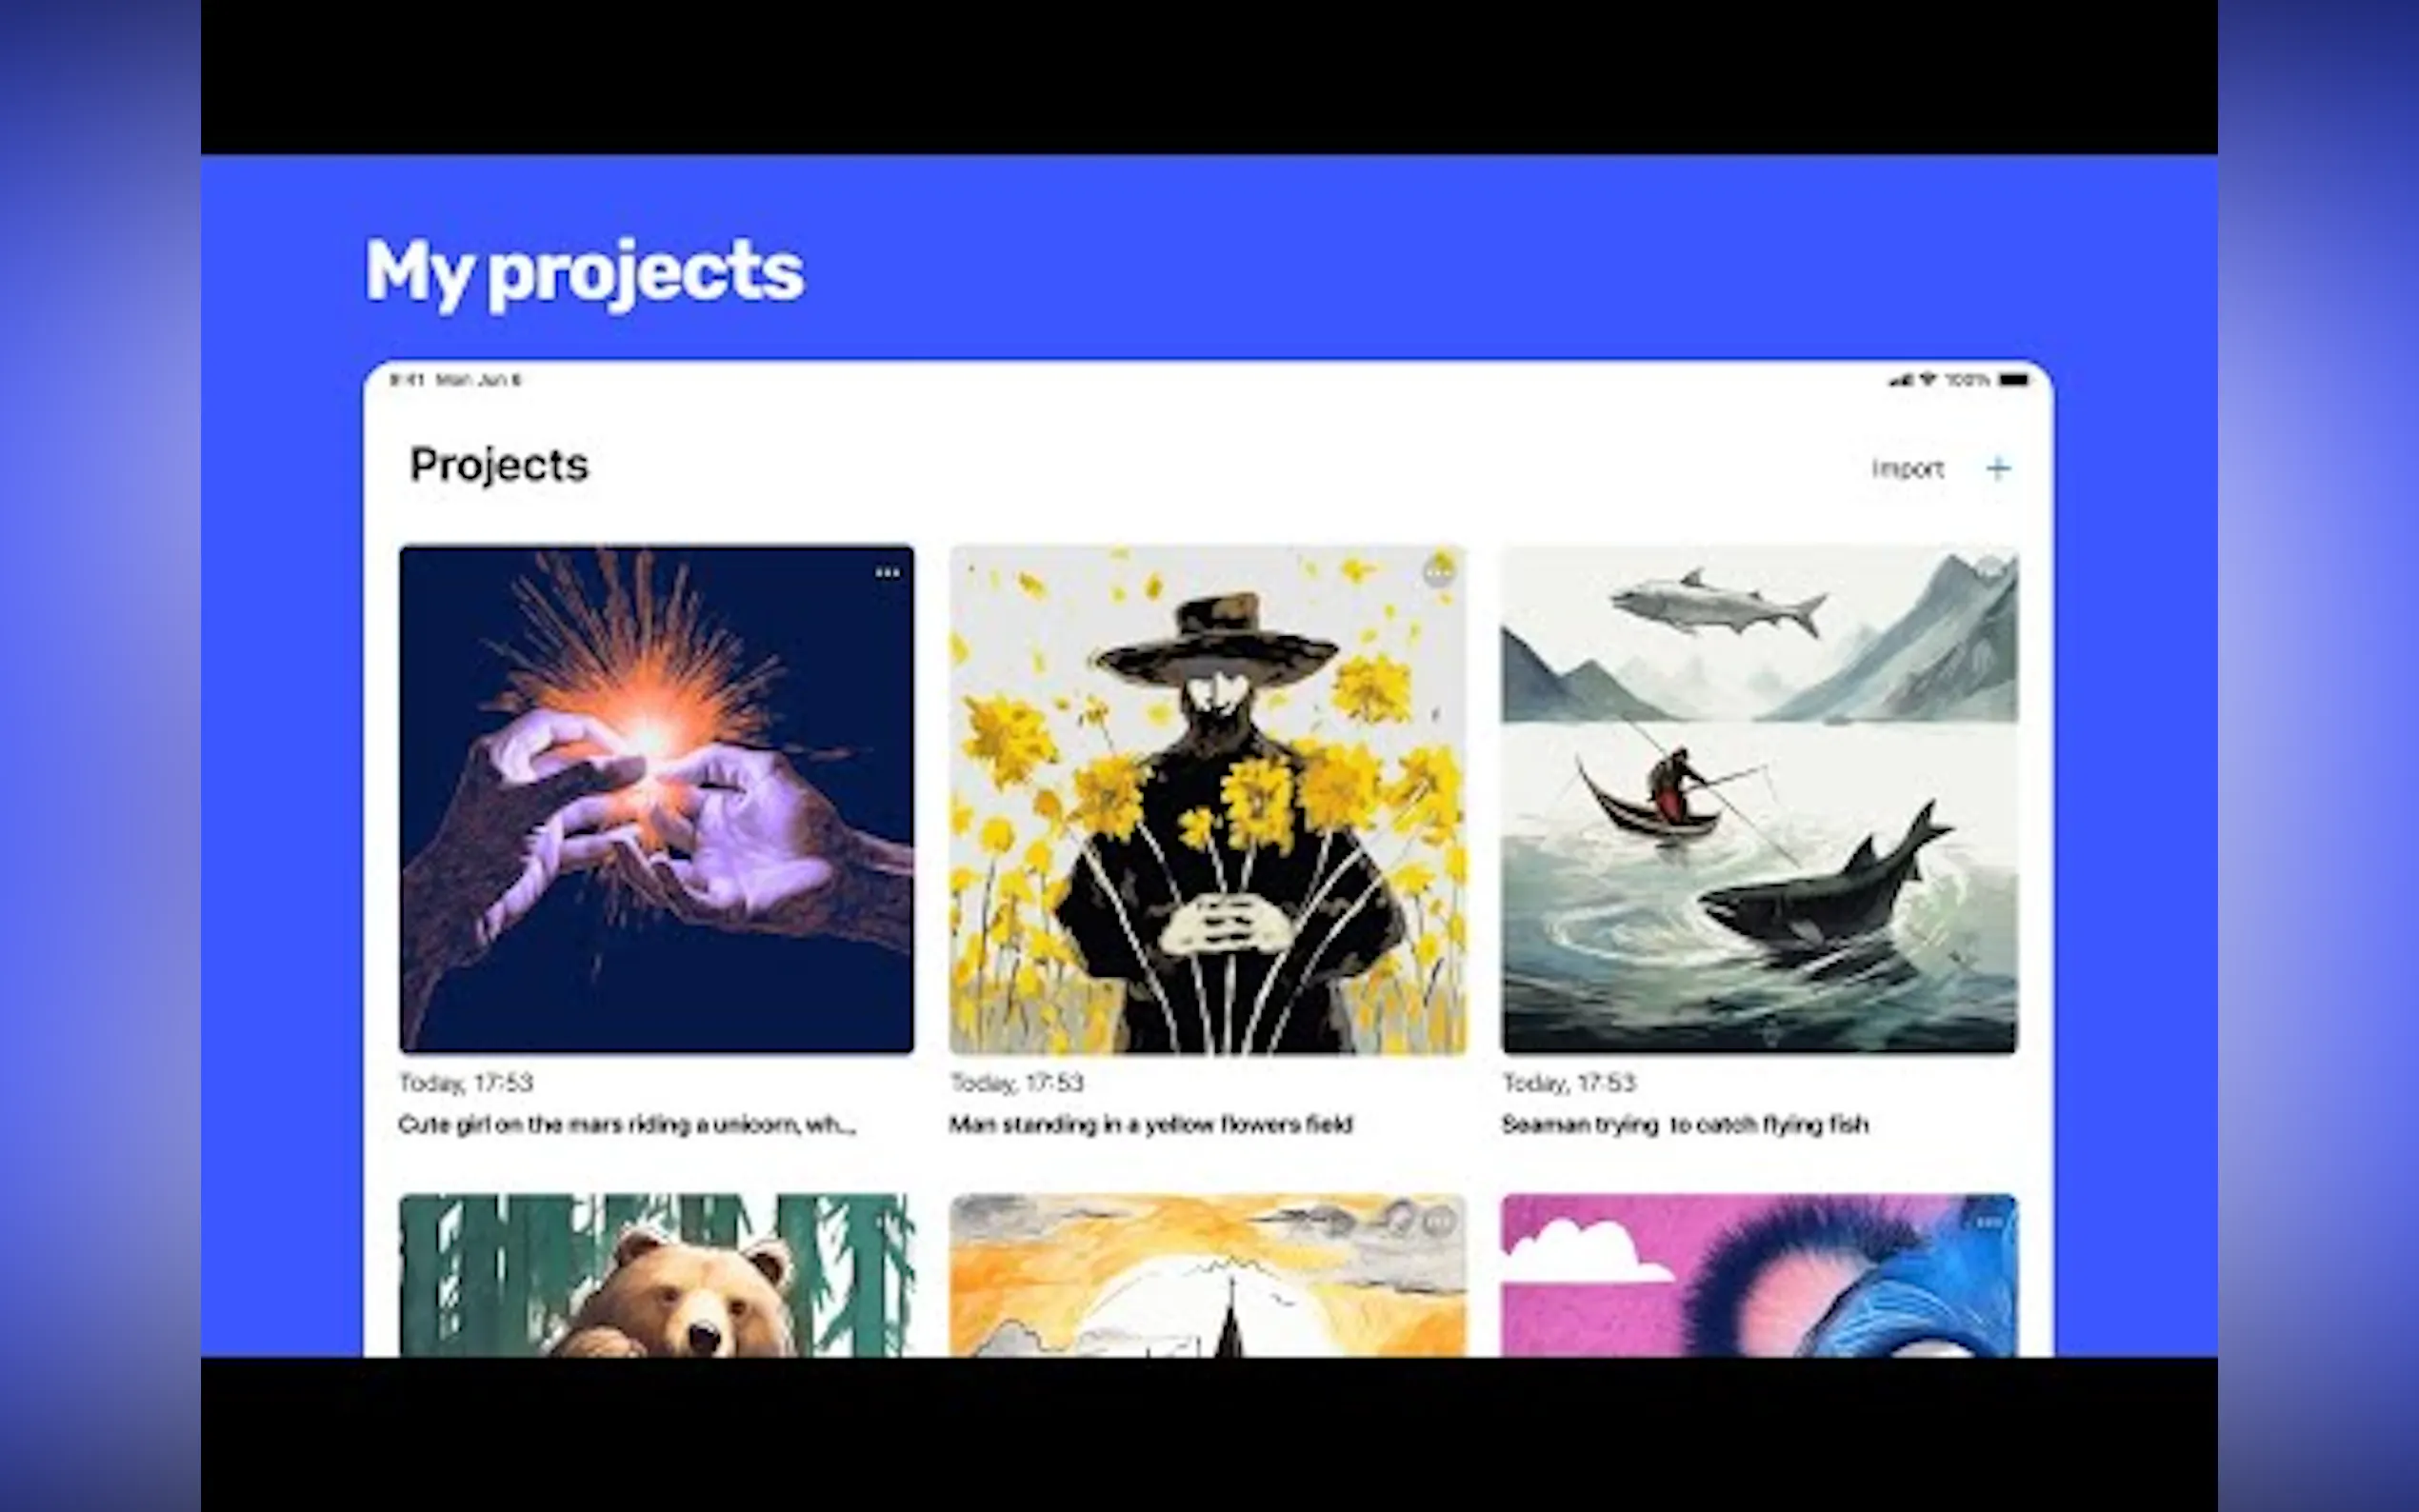Click the battery icon in status bar
This screenshot has height=1512, width=2419.
click(x=2013, y=380)
